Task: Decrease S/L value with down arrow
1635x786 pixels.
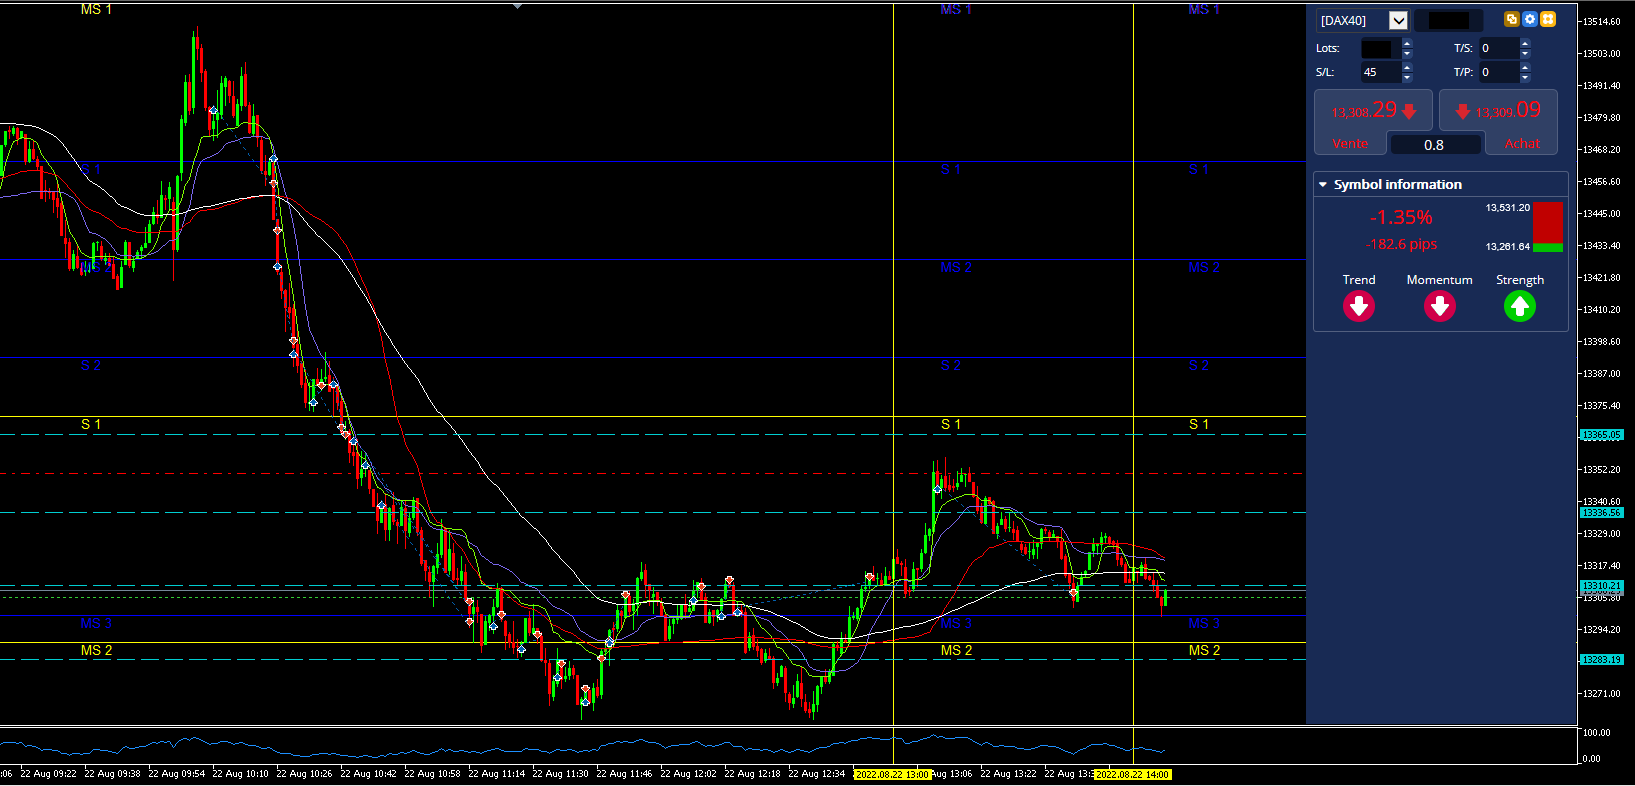Action: coord(1407,77)
